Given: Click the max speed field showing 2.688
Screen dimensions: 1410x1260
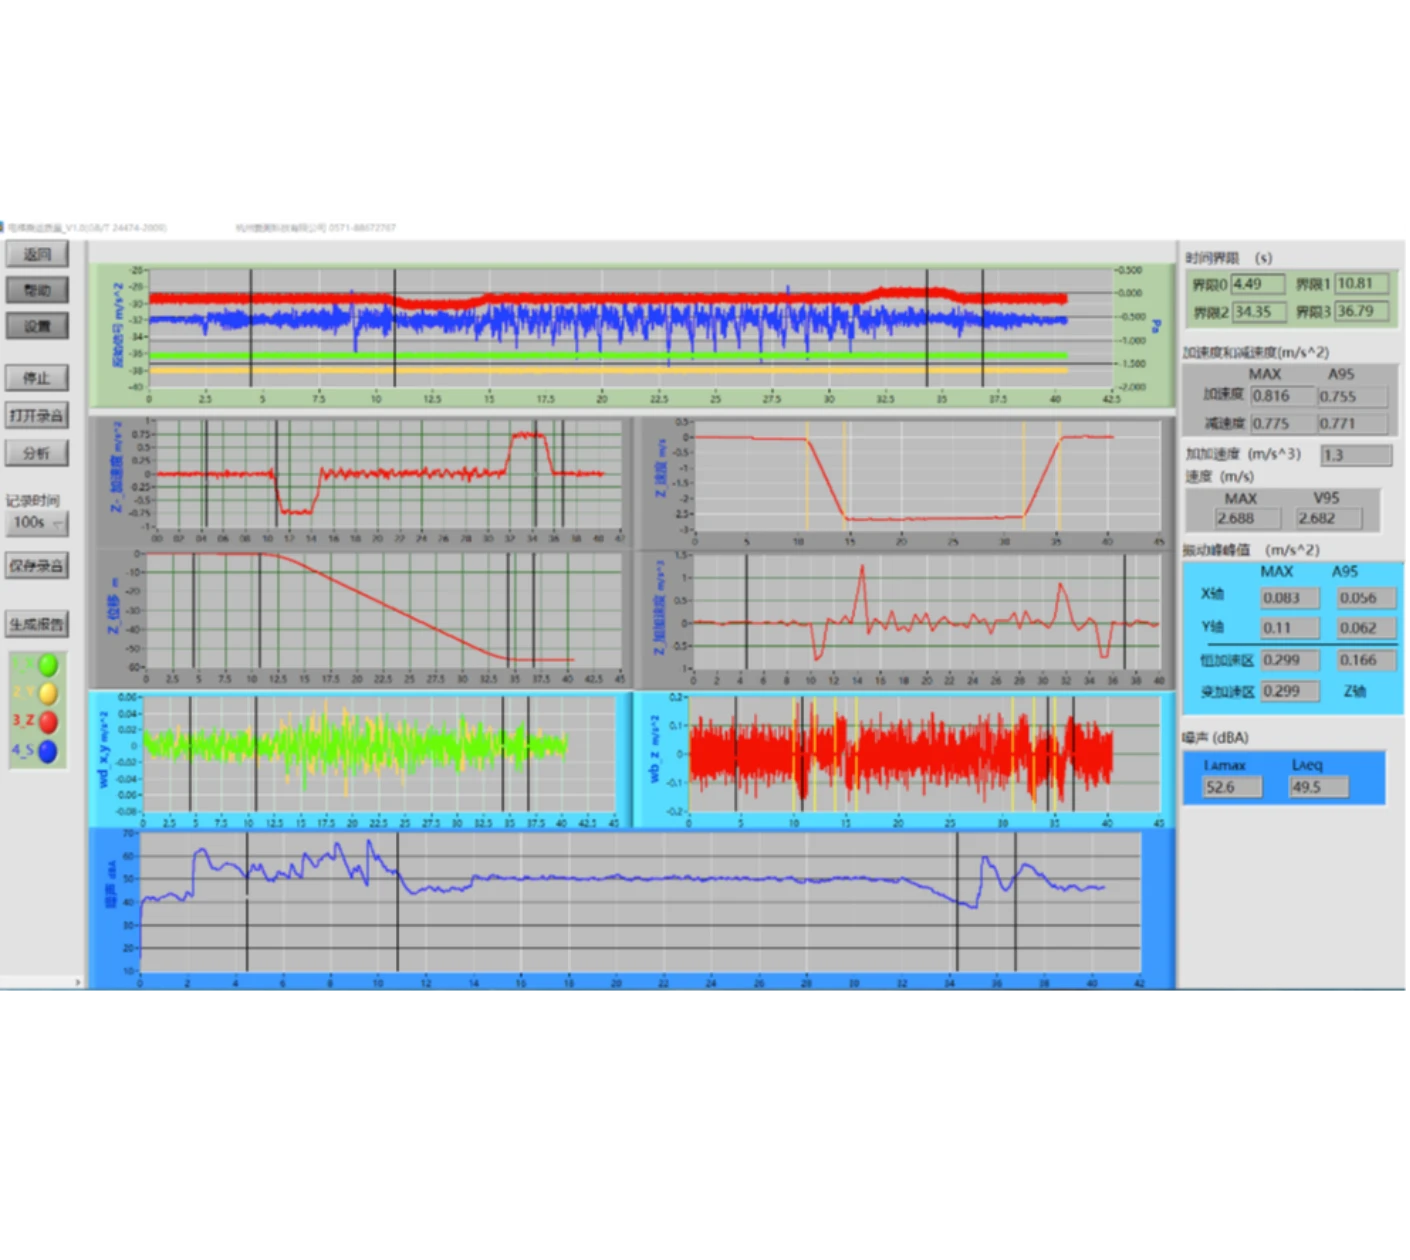Looking at the screenshot, I should (1247, 519).
